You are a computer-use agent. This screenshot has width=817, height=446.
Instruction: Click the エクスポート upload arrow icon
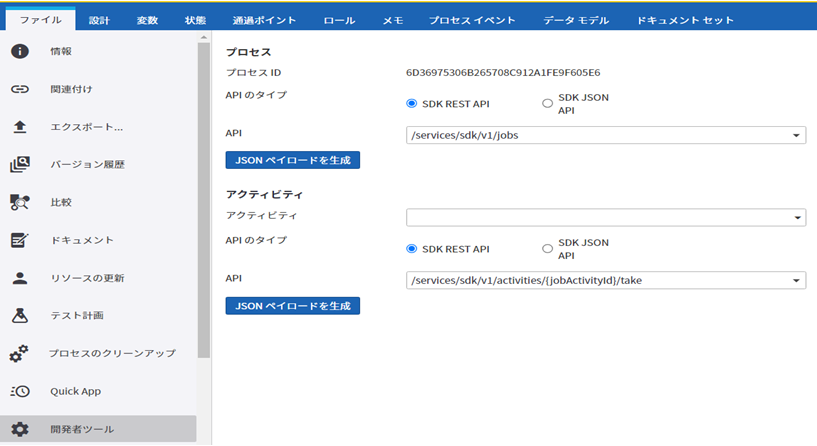click(20, 127)
